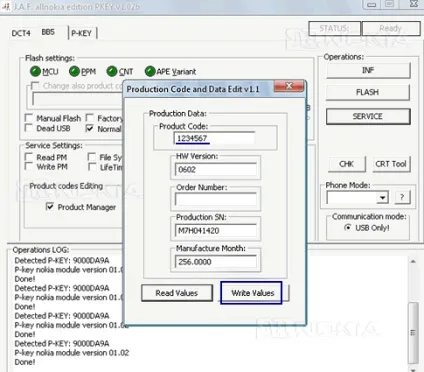Select the last P-key nokia module version 01.02 log line

point(72,353)
